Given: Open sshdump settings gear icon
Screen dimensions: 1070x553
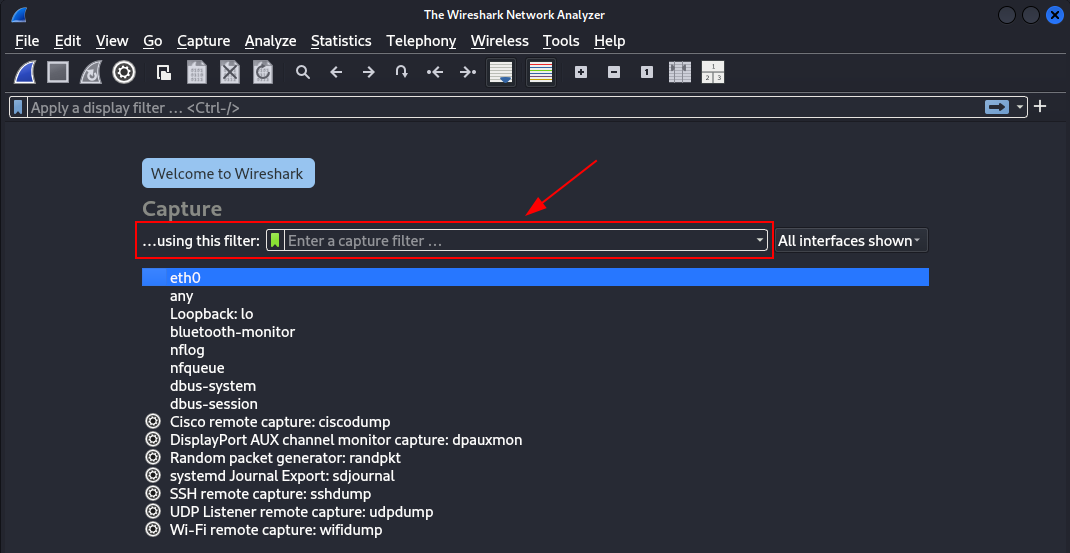Looking at the screenshot, I should [x=153, y=494].
